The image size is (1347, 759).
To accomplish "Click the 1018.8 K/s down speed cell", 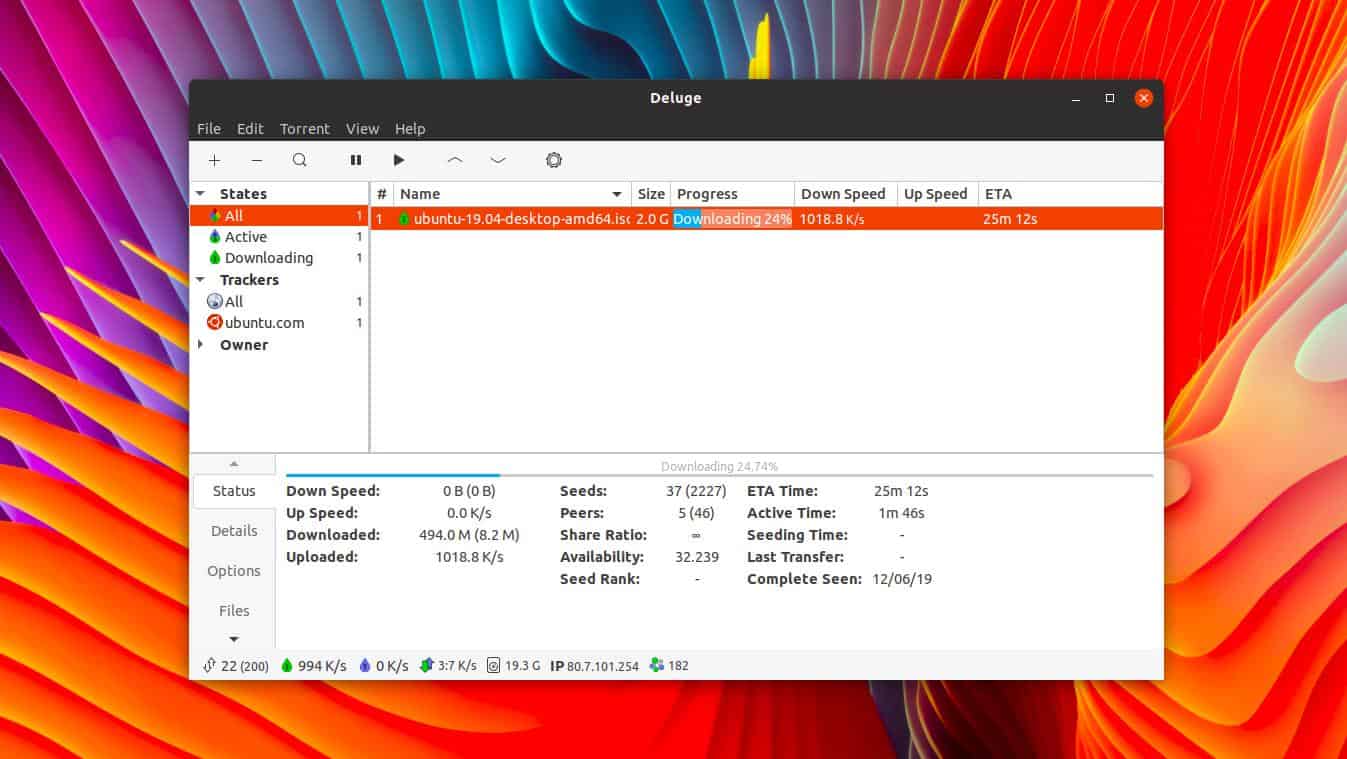I will pos(832,219).
